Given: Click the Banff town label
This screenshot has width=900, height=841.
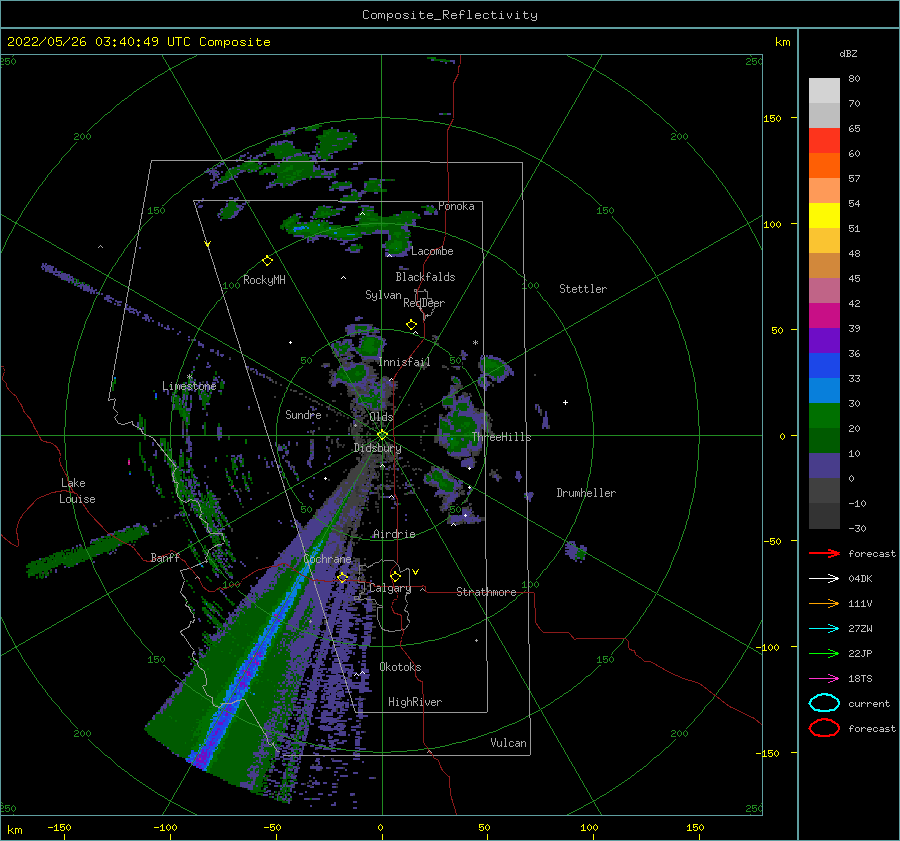Looking at the screenshot, I should pyautogui.click(x=165, y=557).
